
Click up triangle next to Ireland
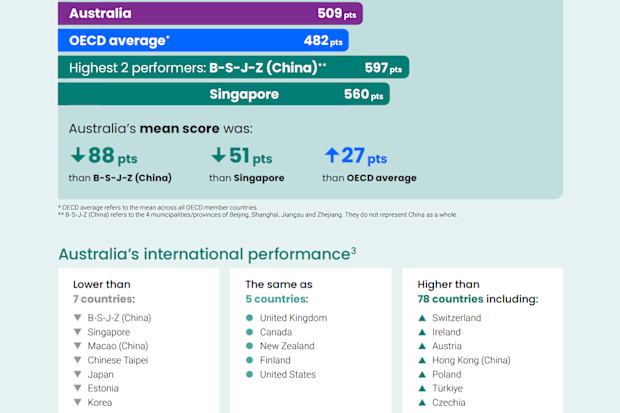pyautogui.click(x=422, y=332)
